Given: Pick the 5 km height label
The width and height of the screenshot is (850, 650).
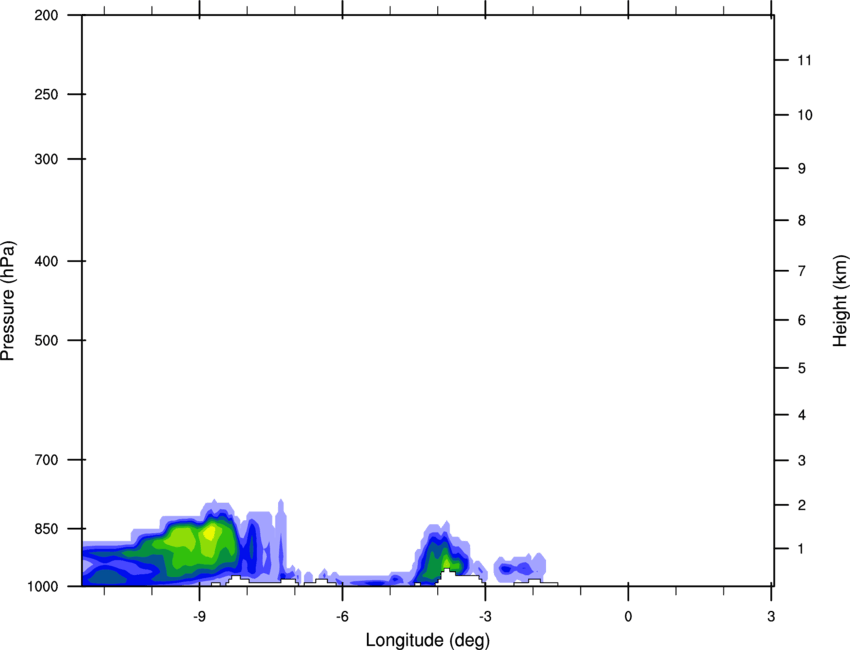Looking at the screenshot, I should (801, 368).
